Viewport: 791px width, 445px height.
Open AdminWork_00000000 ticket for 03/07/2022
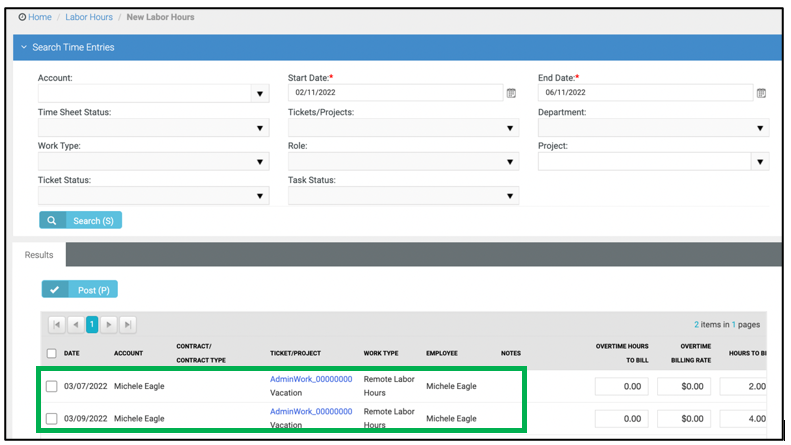(310, 379)
